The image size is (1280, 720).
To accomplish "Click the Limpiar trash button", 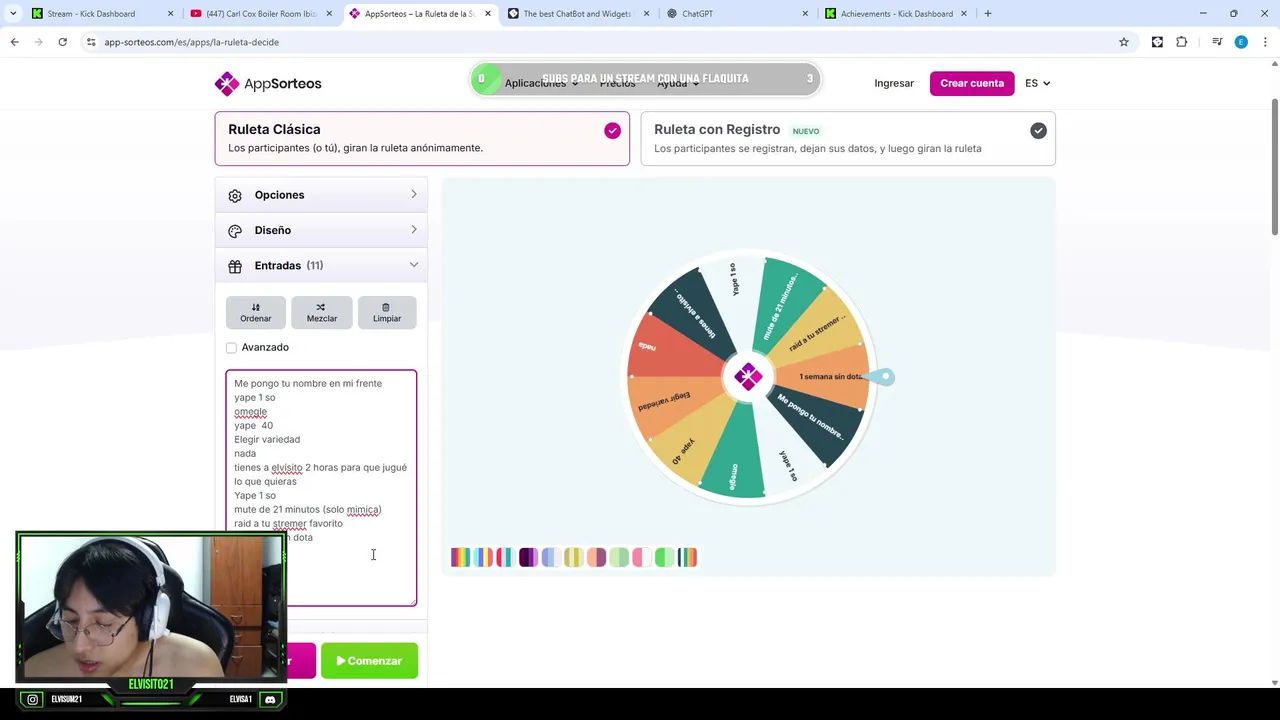I will pos(387,312).
